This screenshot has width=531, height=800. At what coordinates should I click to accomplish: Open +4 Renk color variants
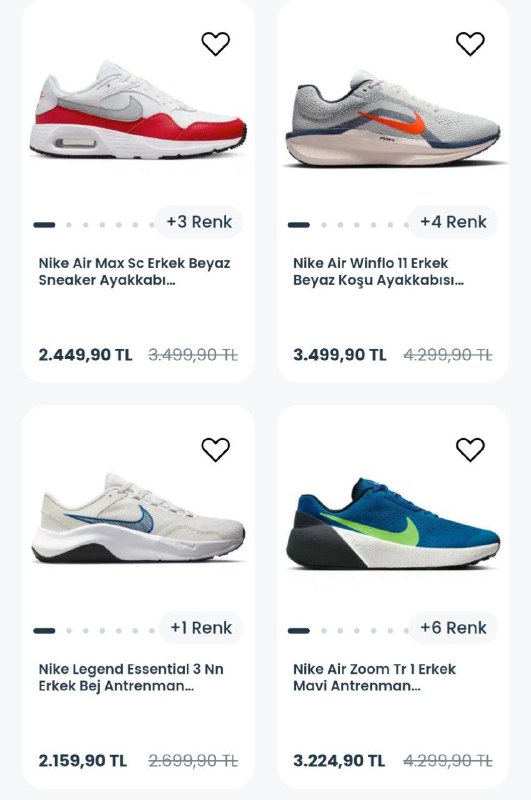pyautogui.click(x=453, y=222)
